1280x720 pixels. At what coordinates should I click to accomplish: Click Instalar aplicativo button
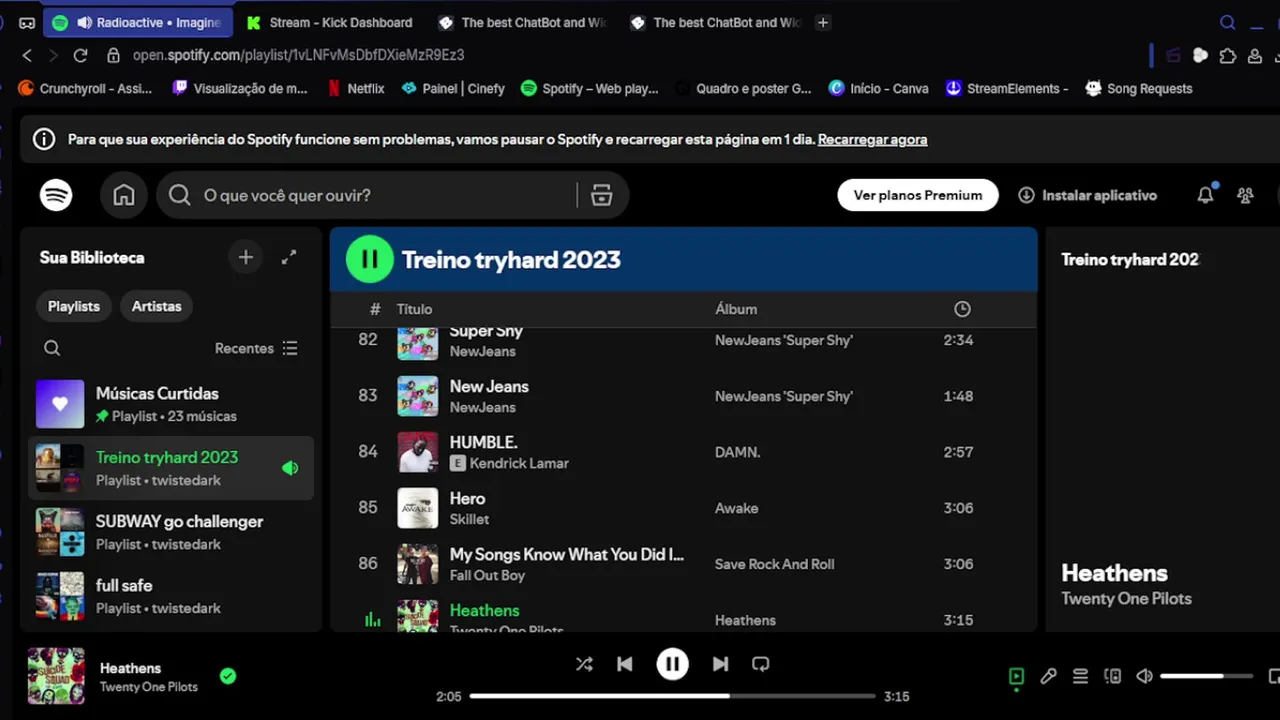click(1087, 195)
